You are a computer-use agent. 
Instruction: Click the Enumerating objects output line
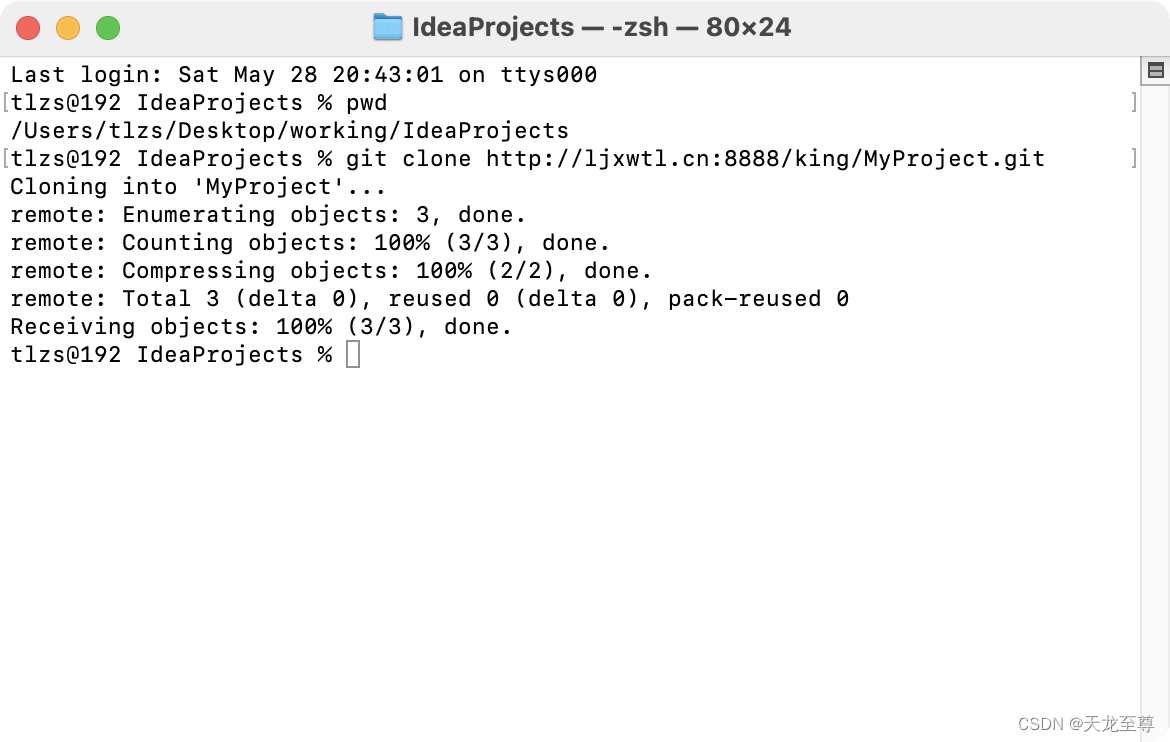(x=268, y=215)
